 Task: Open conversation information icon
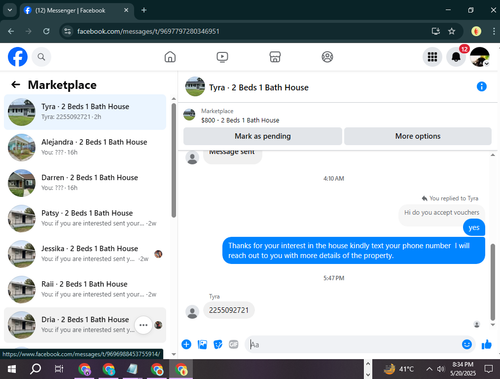pos(482,87)
